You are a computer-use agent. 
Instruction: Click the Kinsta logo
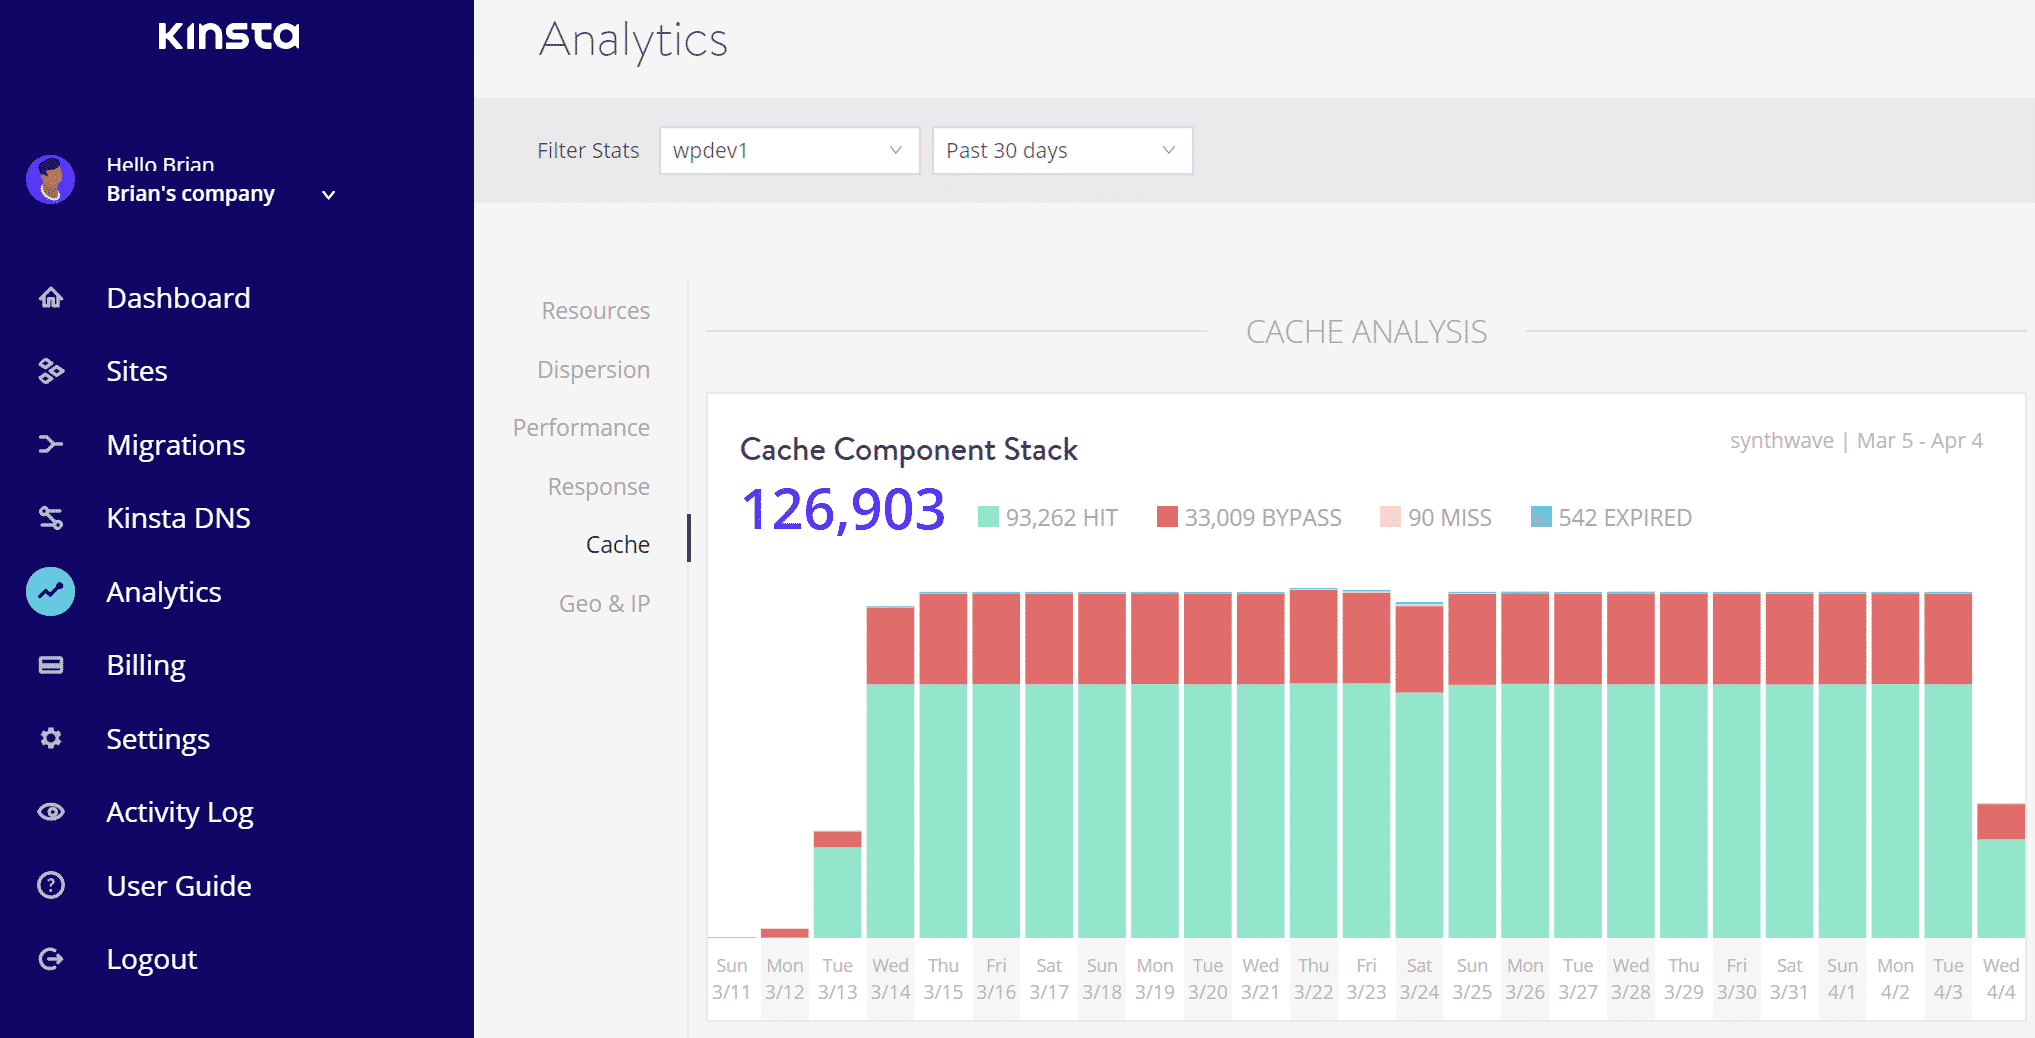tap(229, 36)
